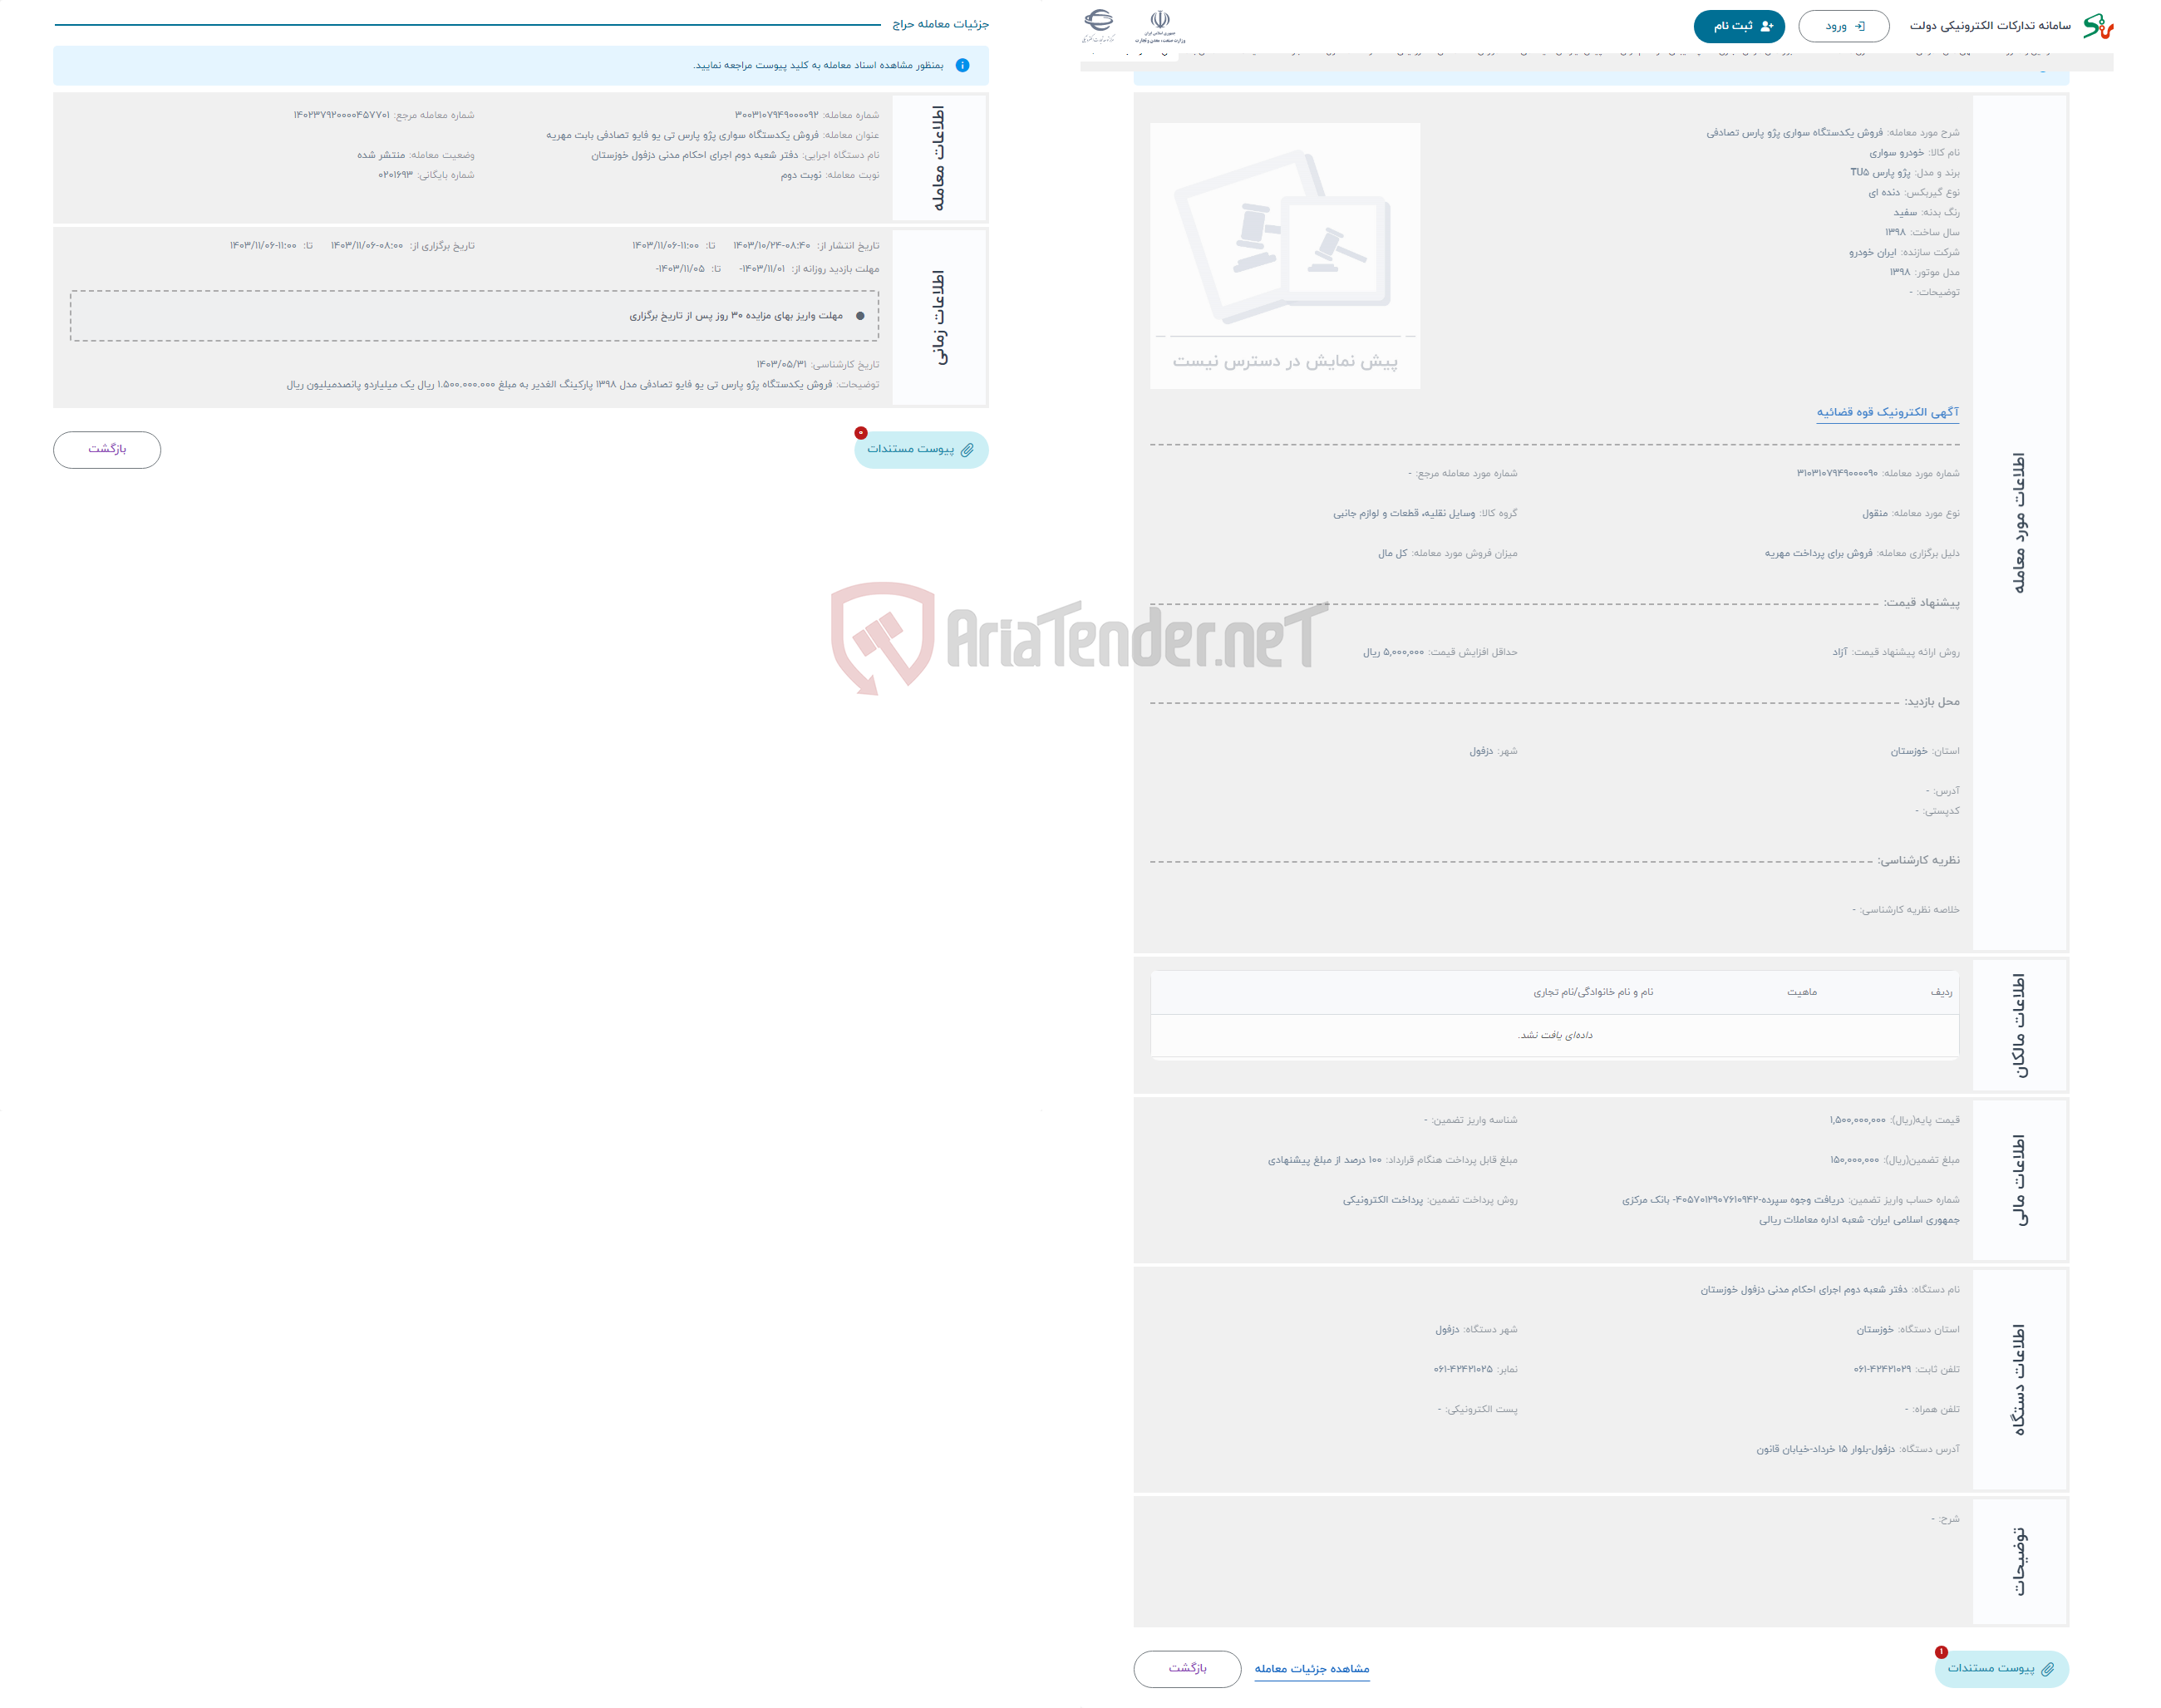Click بازگشت (back) button on left panel
Viewport: 2161px width, 1708px height.
click(x=109, y=449)
